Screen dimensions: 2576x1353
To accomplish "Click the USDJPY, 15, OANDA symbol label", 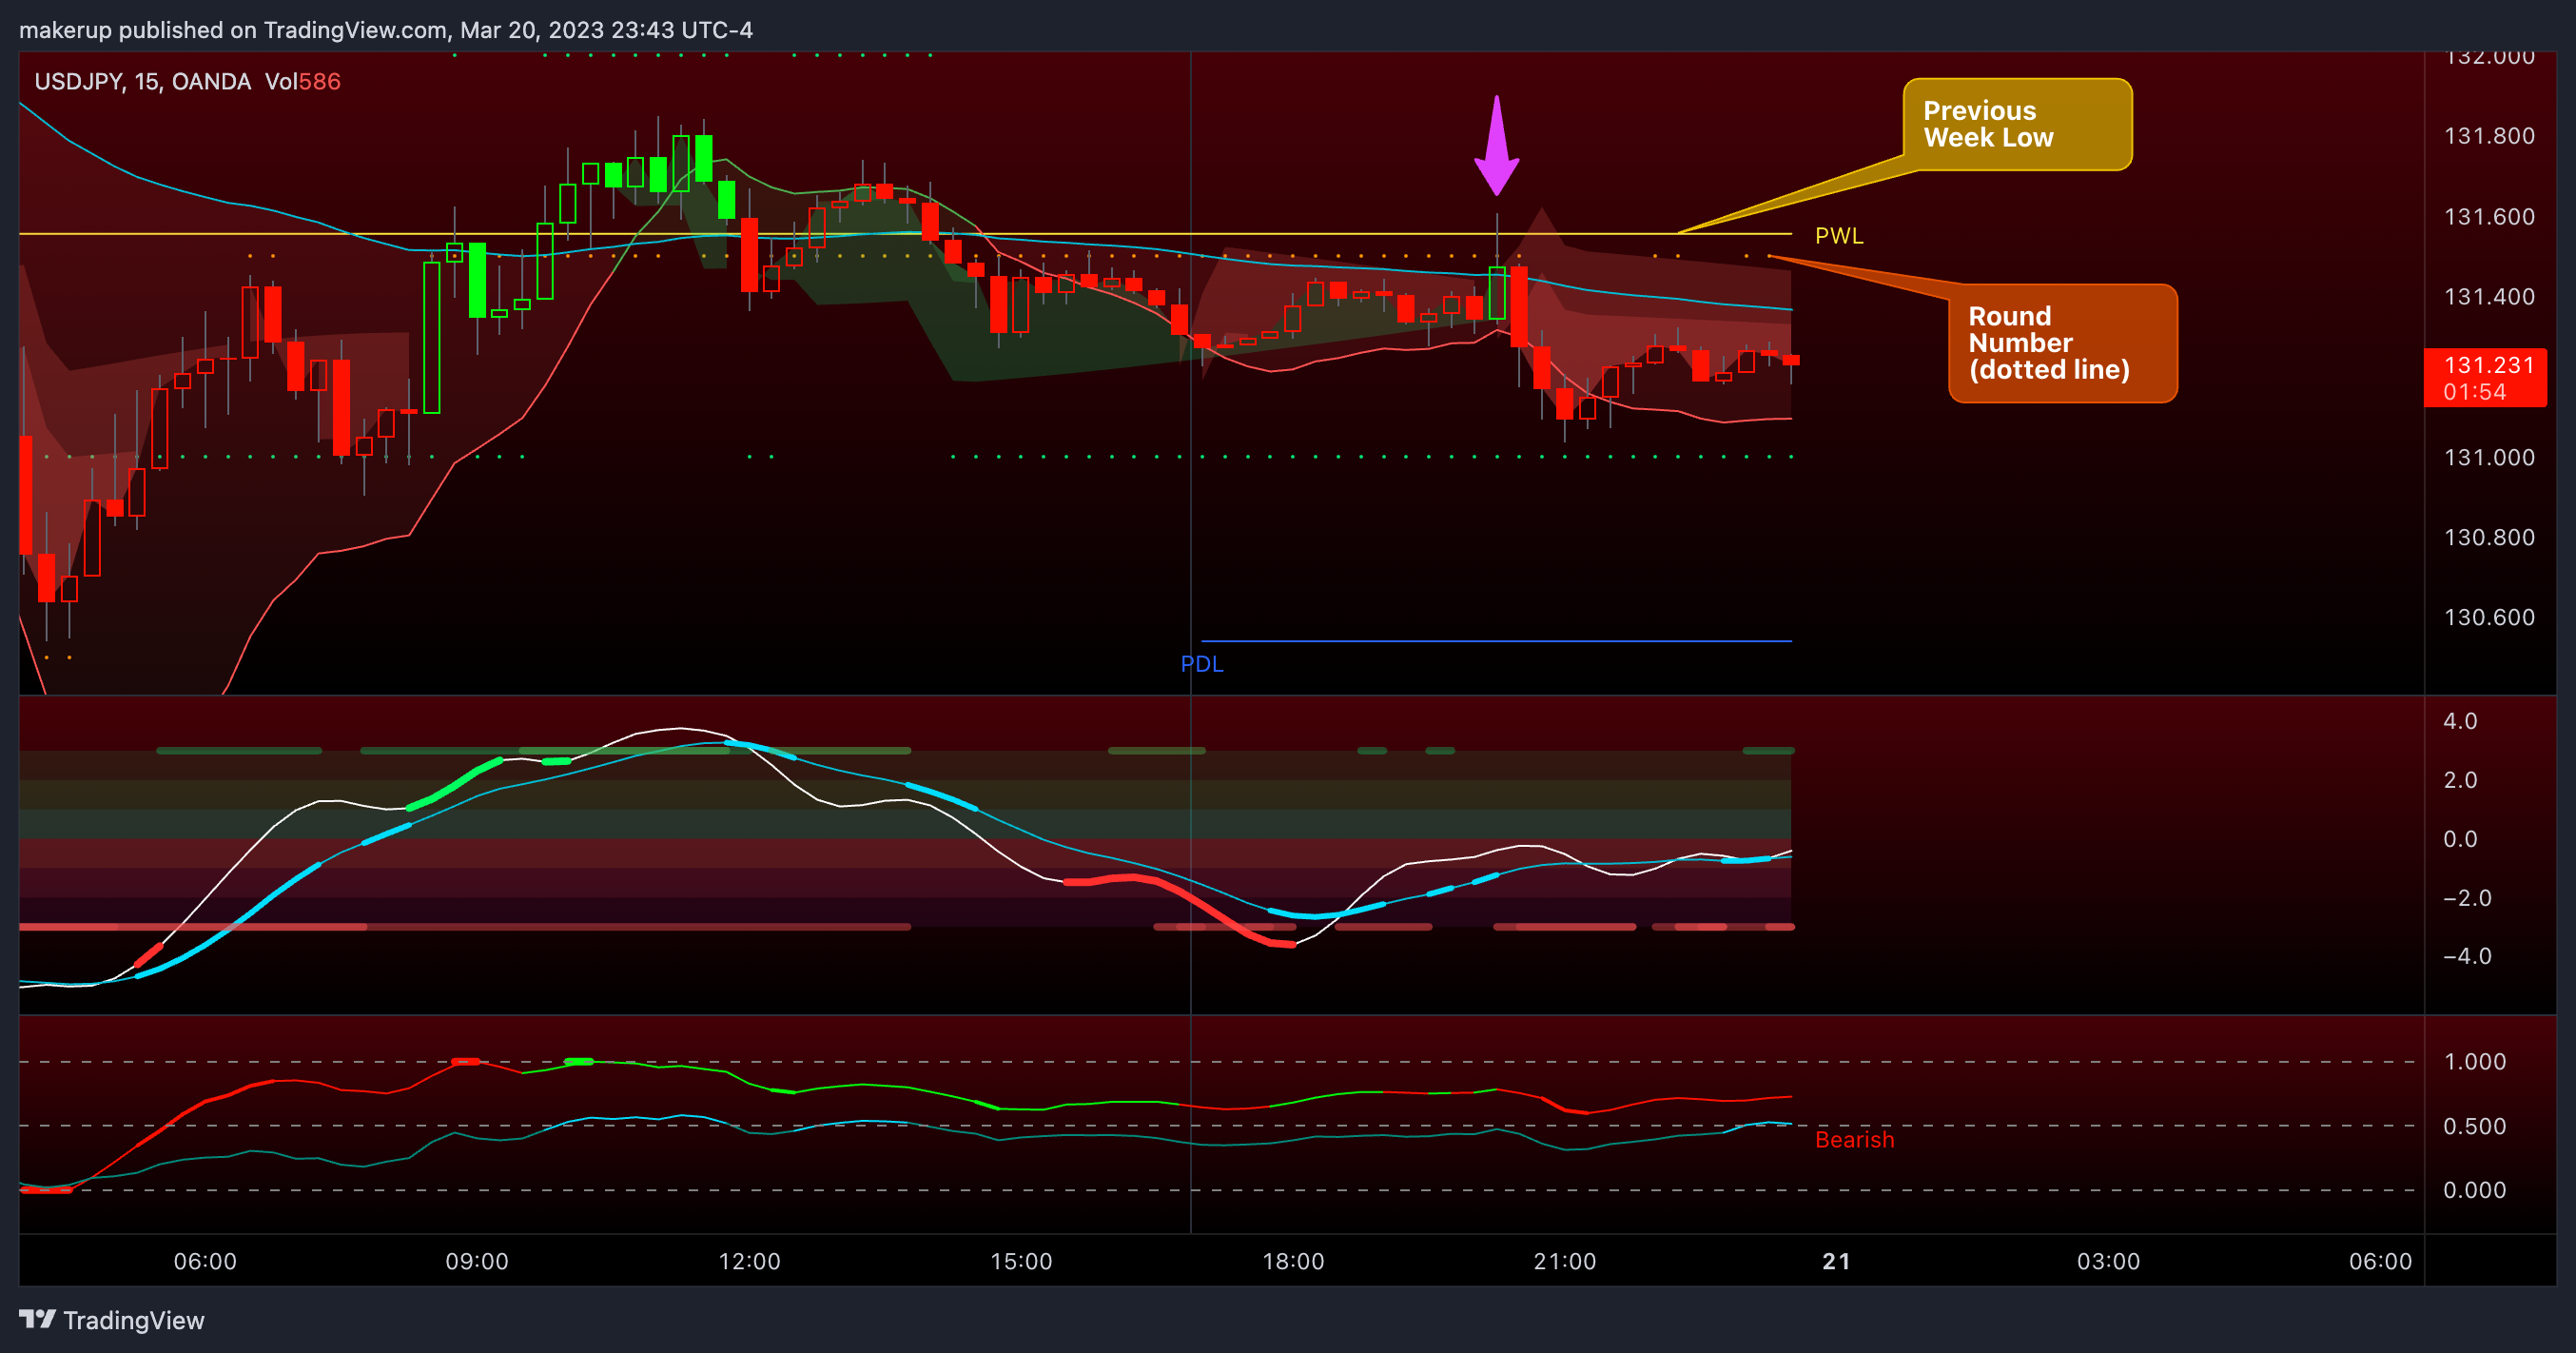I will tap(142, 81).
